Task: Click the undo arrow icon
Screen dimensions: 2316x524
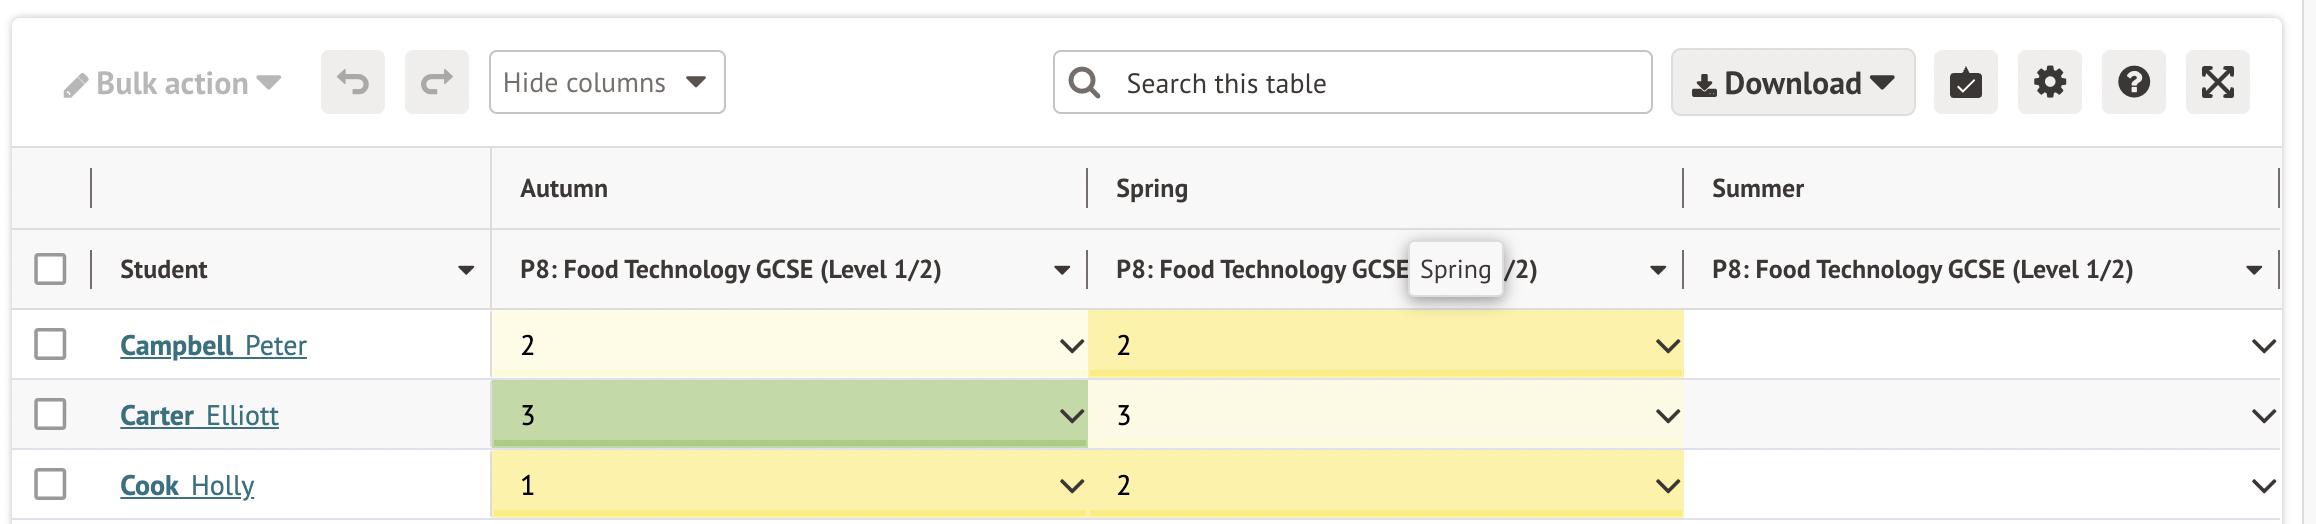Action: click(x=353, y=82)
